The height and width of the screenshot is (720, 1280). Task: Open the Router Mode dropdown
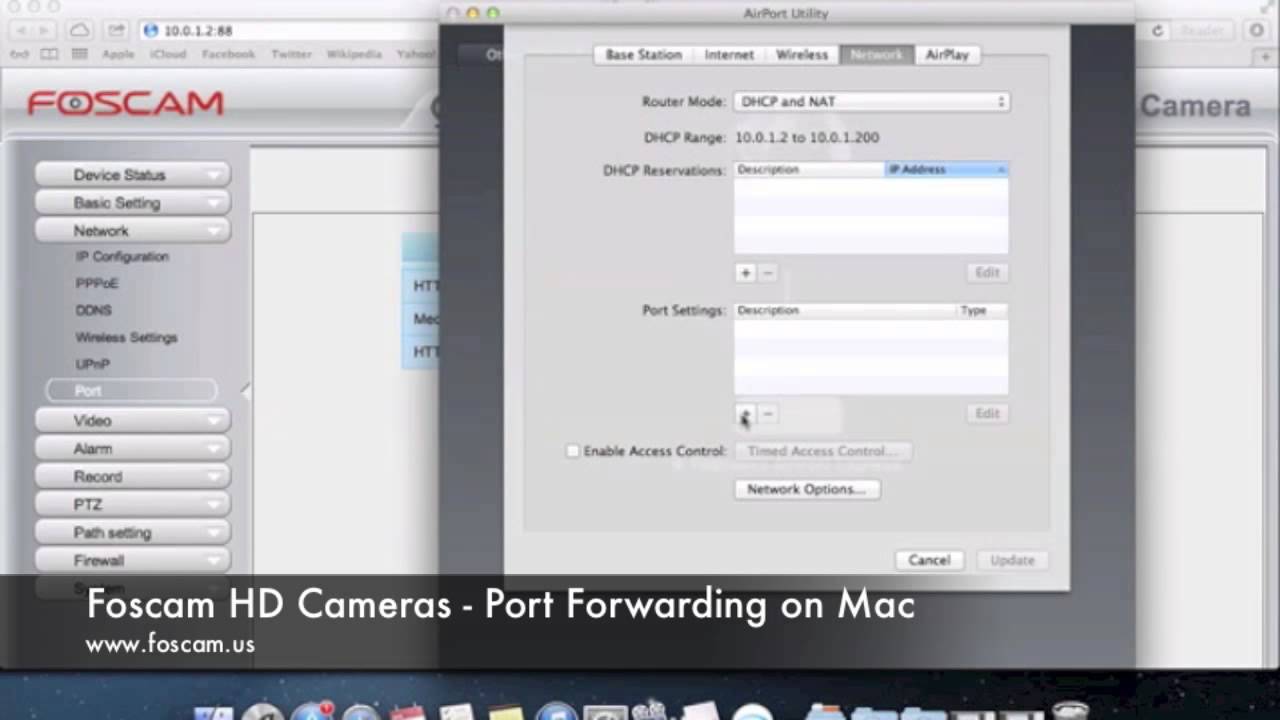pyautogui.click(x=871, y=102)
